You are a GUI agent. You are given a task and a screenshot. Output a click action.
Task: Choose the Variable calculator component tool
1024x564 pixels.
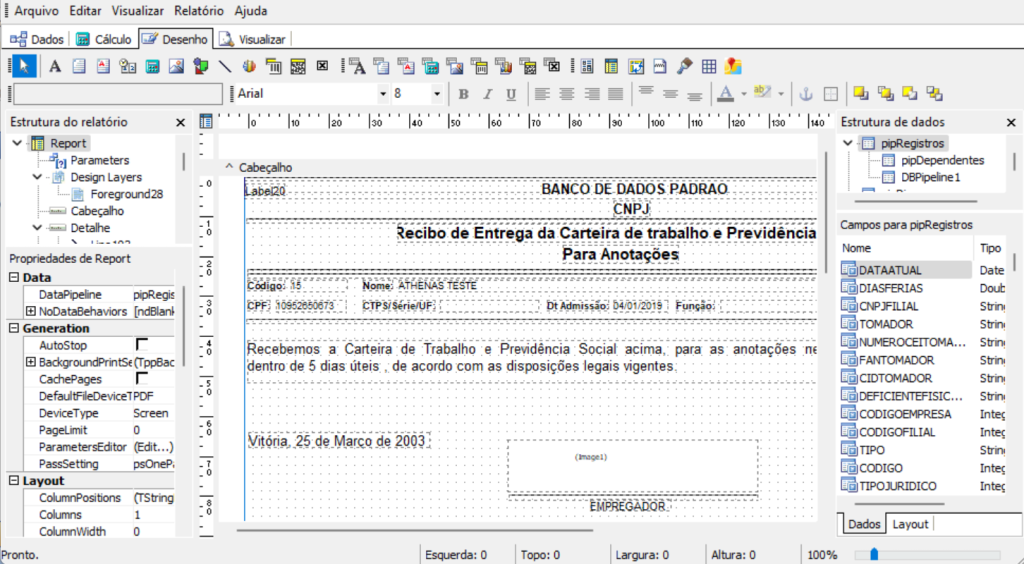152,66
